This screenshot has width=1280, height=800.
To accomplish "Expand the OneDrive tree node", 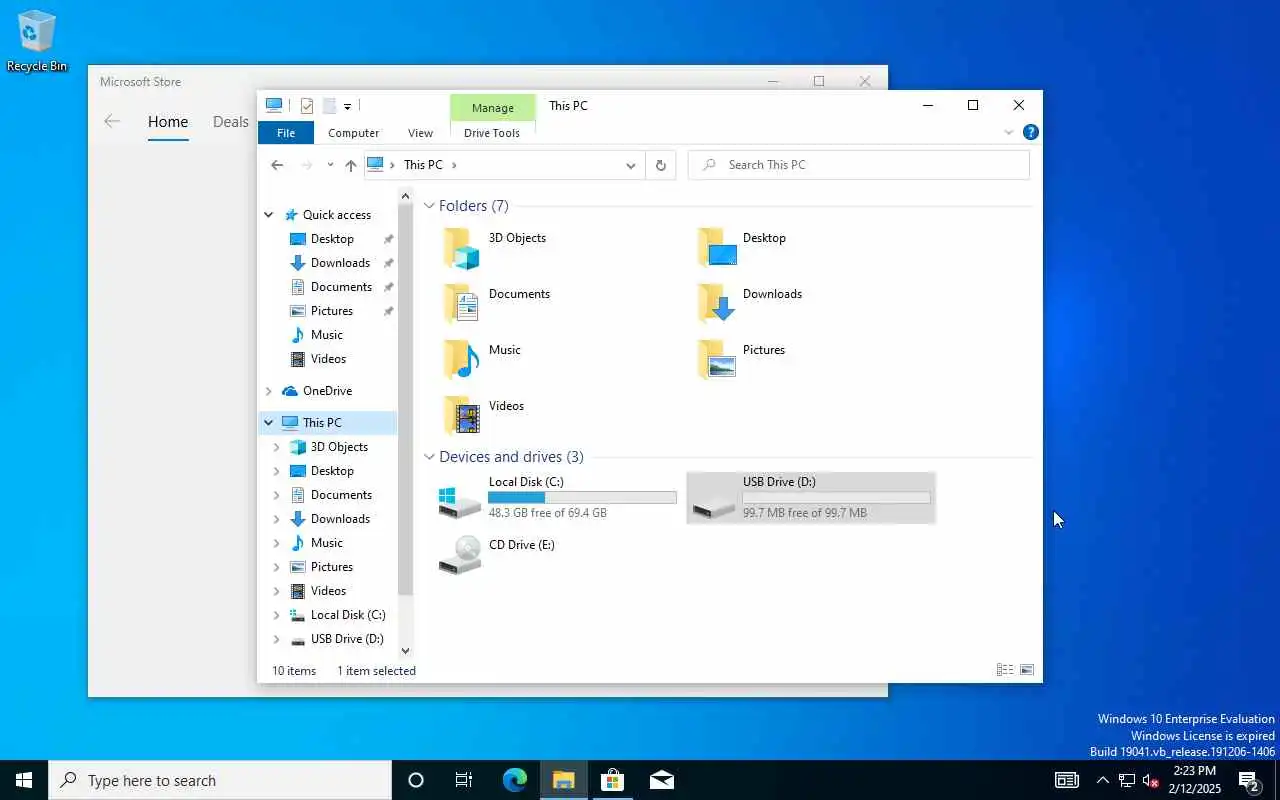I will pyautogui.click(x=268, y=391).
